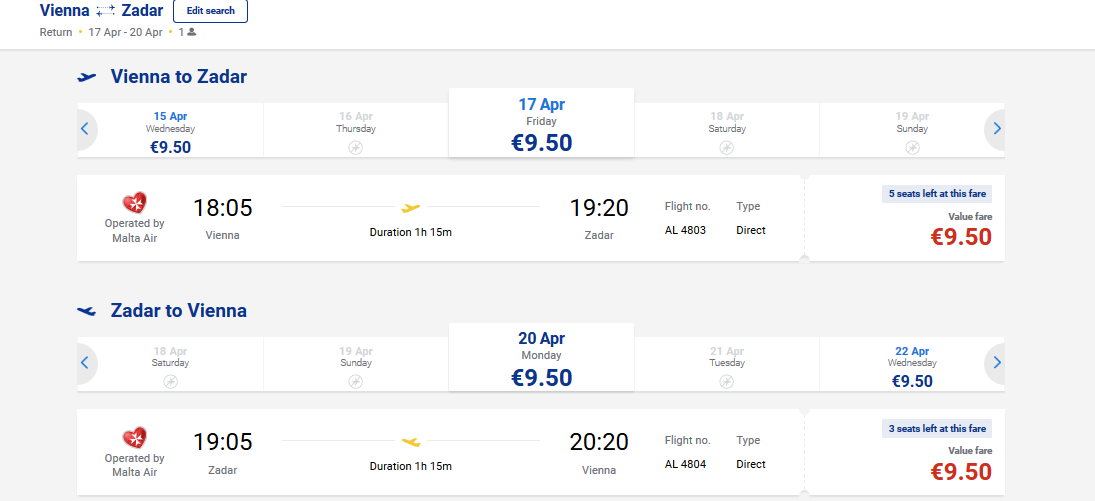Click the return plane icon beside Zadar to Vienna
The height and width of the screenshot is (501, 1095).
pos(87,311)
